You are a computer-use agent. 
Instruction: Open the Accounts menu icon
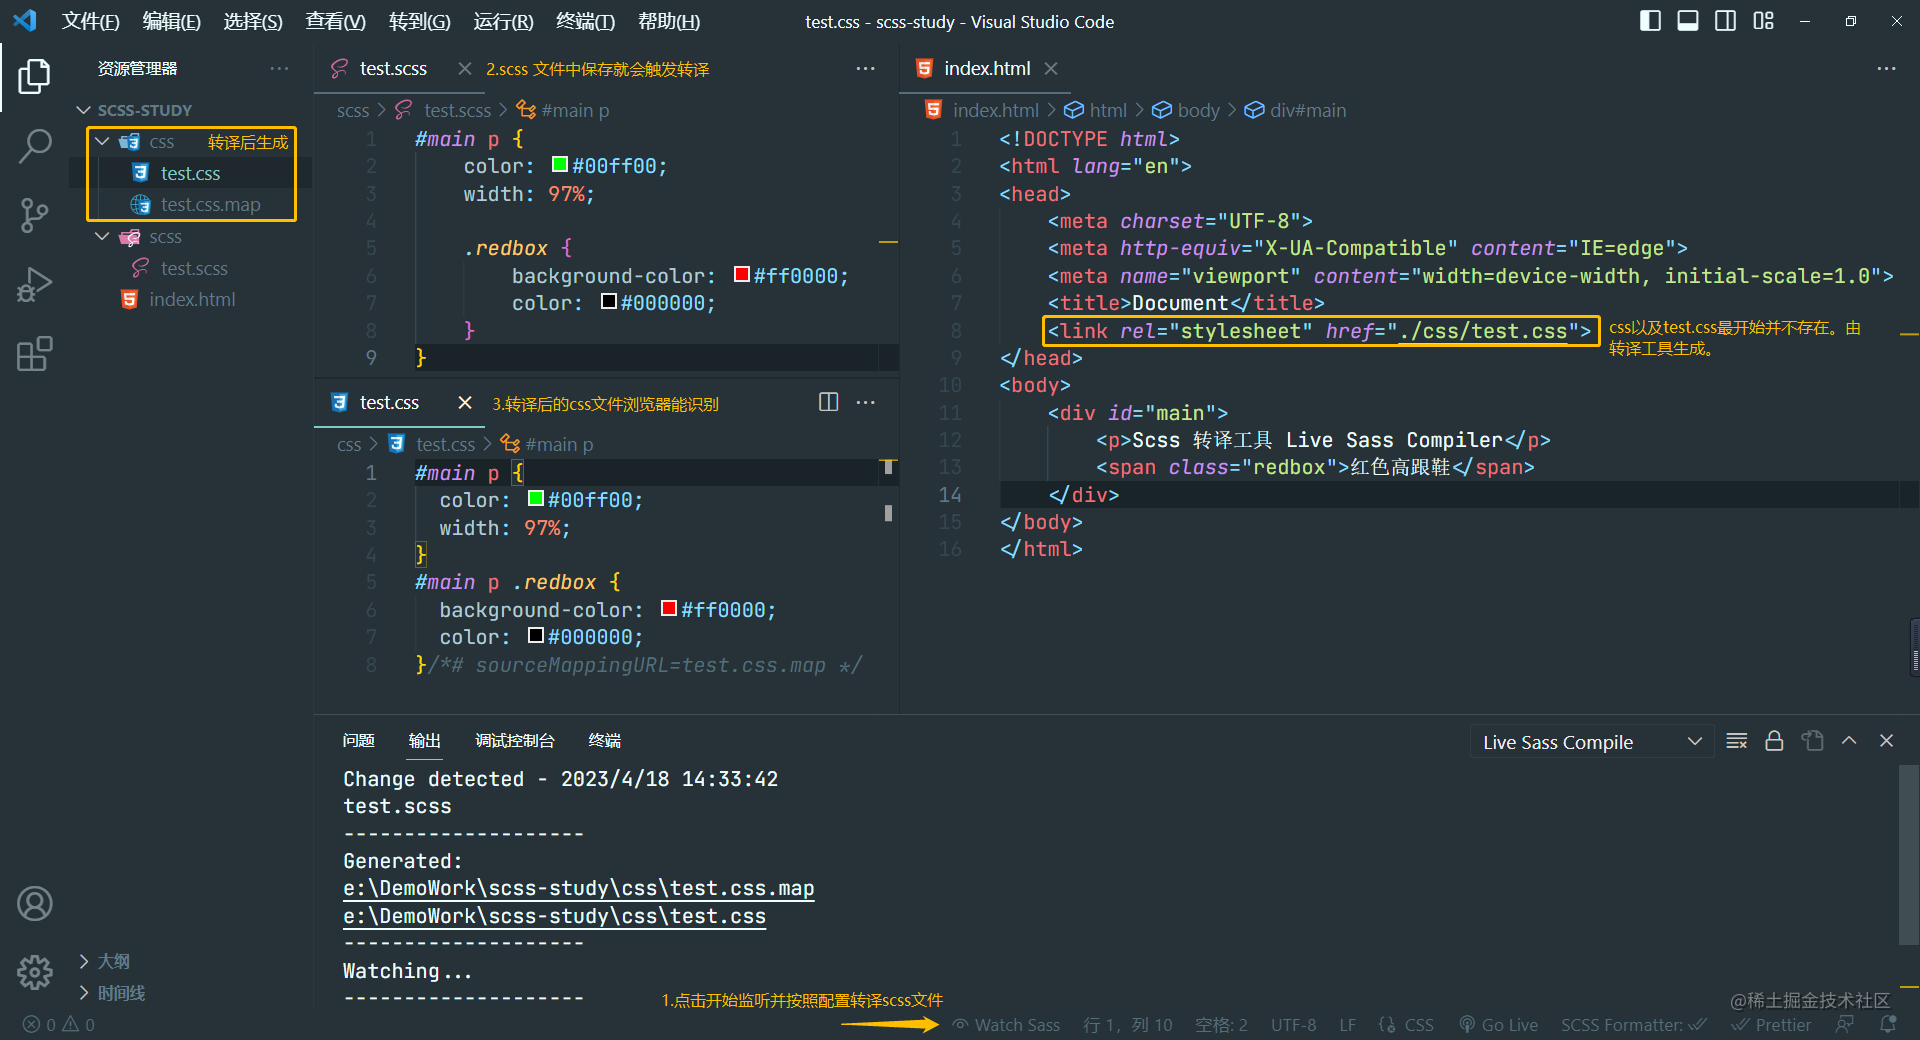tap(35, 904)
